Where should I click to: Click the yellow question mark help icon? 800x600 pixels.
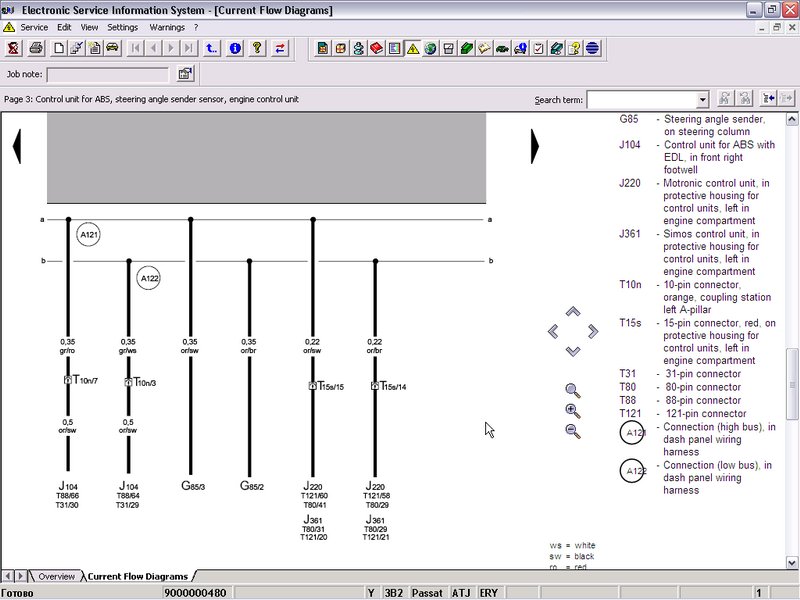257,48
